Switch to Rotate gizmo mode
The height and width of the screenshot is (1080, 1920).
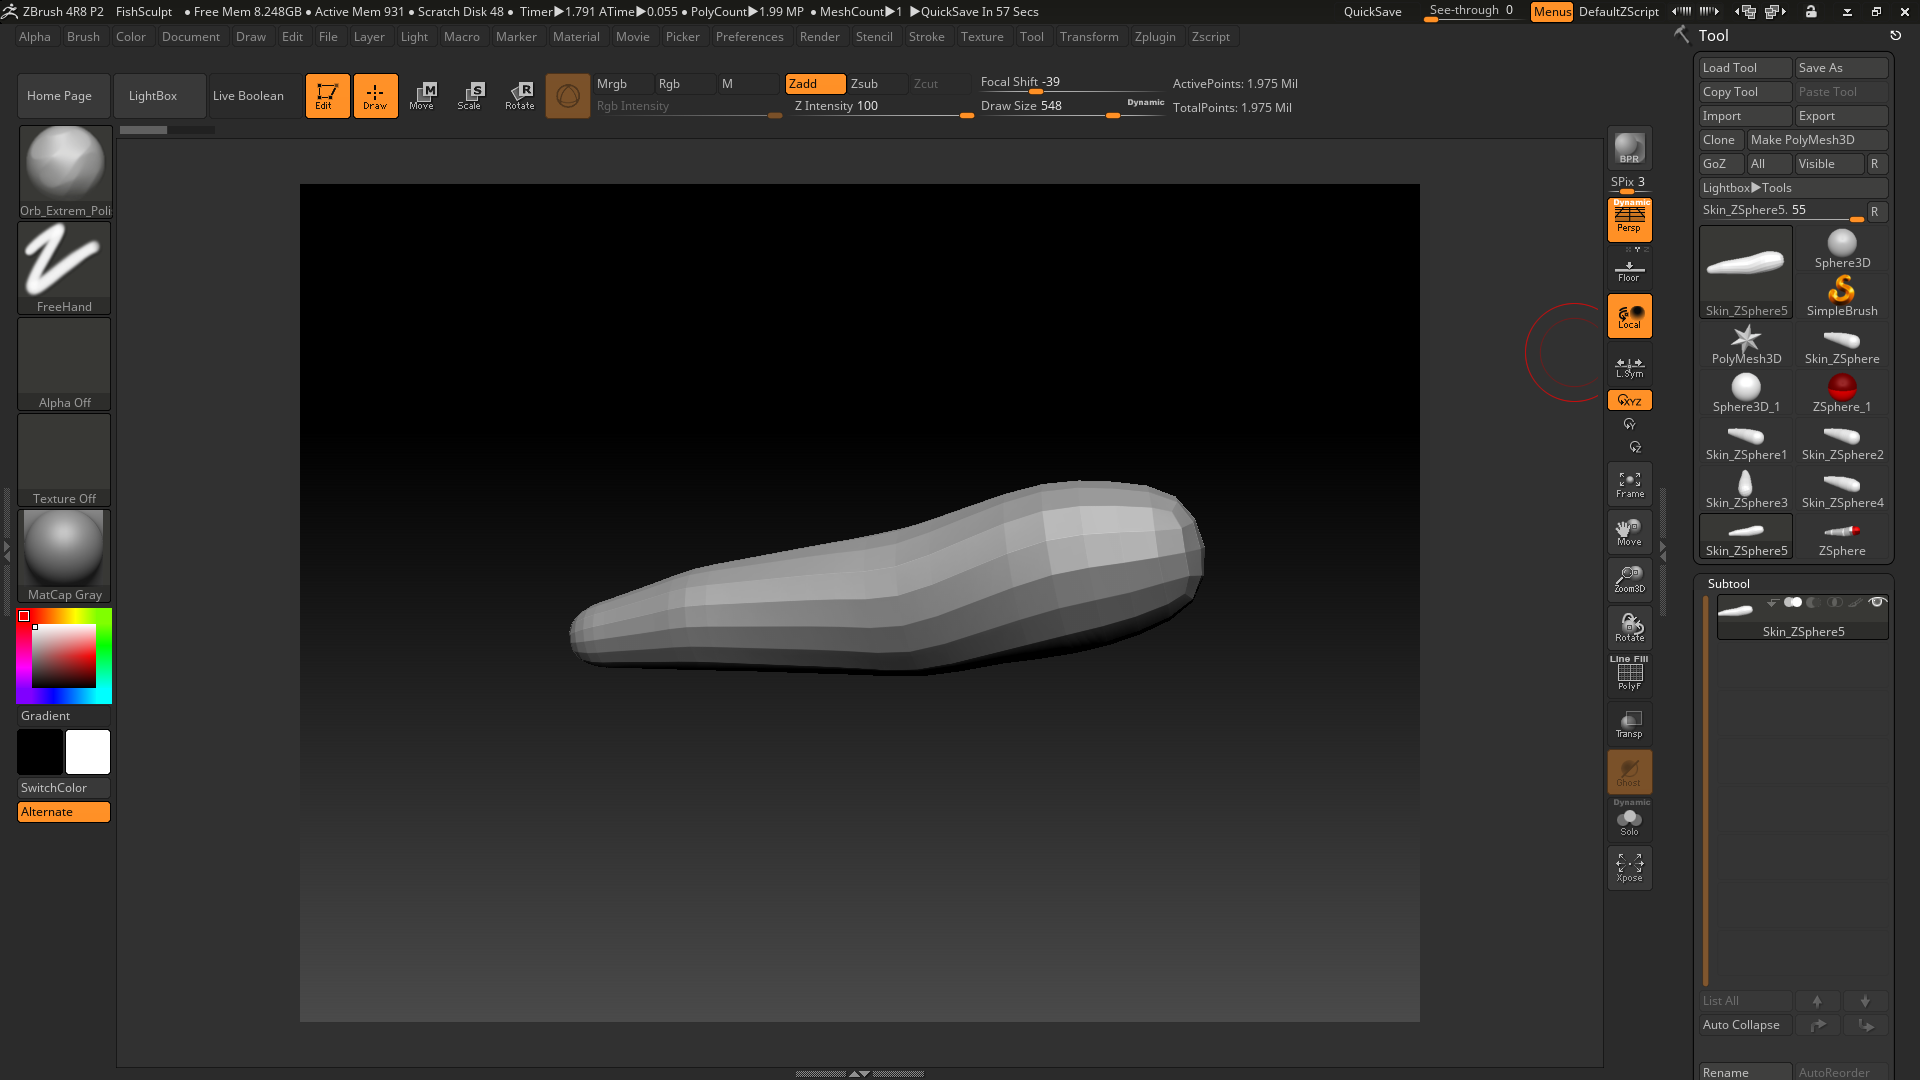[x=519, y=96]
